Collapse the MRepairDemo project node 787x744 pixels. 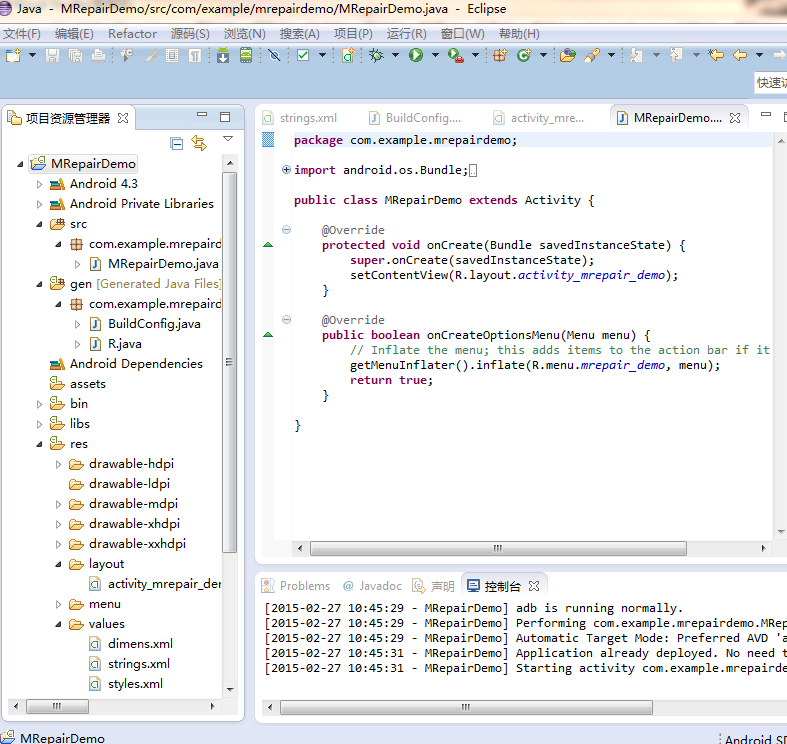click(x=20, y=164)
